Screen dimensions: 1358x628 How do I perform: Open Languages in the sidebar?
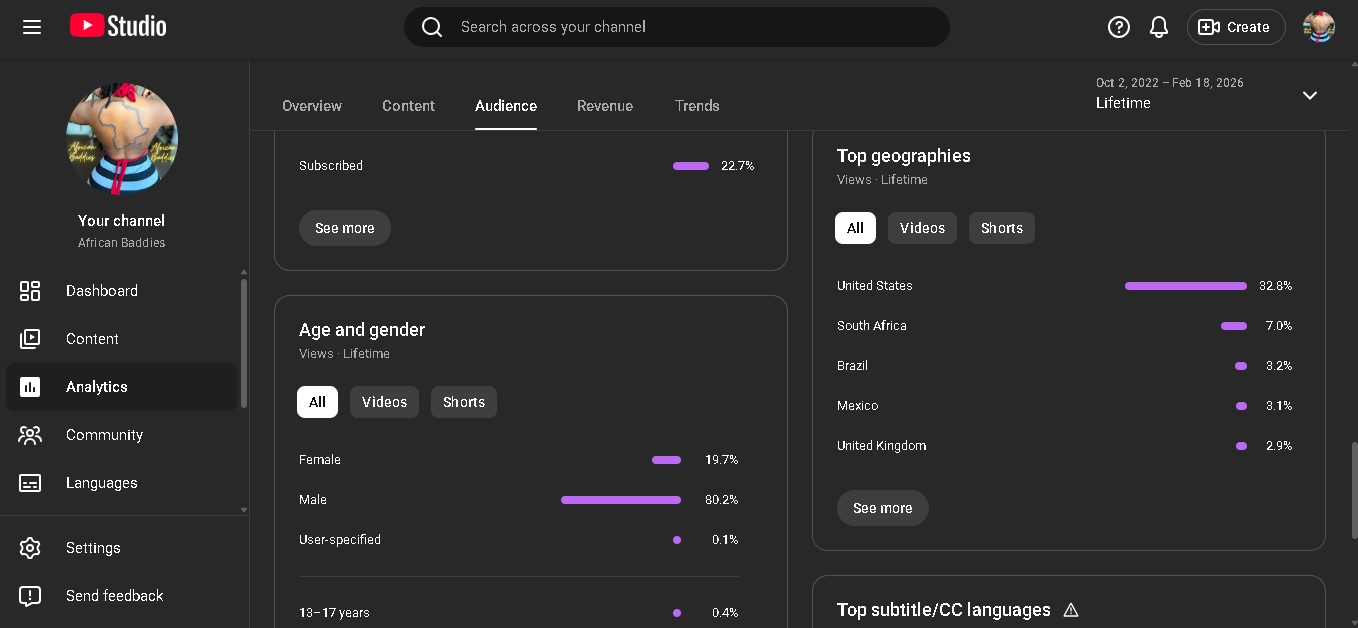click(121, 483)
